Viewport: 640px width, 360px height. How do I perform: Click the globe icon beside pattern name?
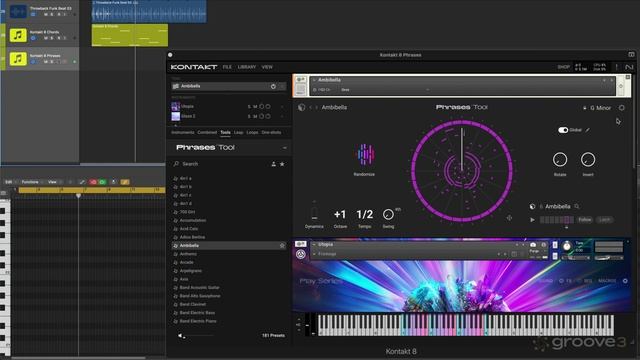click(x=532, y=207)
